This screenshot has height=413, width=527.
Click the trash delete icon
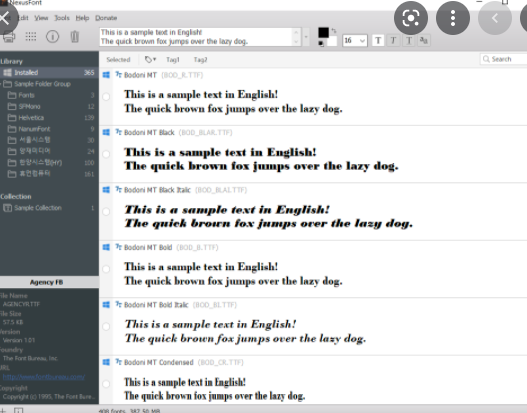point(75,36)
